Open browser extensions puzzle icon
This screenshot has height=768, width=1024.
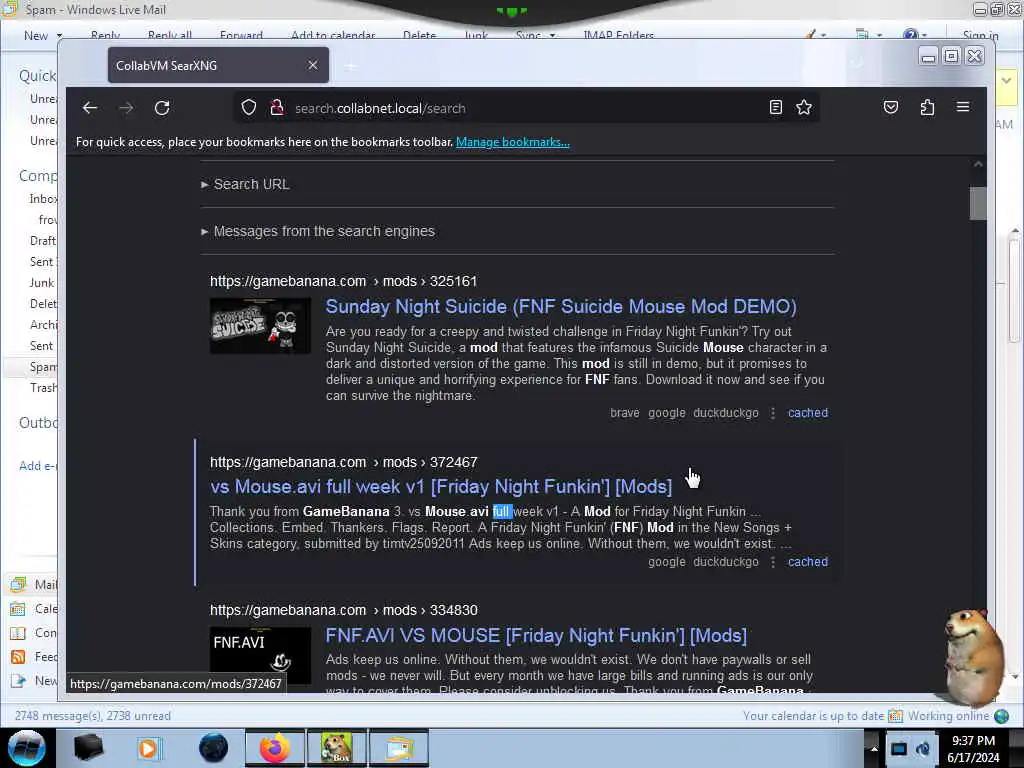coord(927,108)
